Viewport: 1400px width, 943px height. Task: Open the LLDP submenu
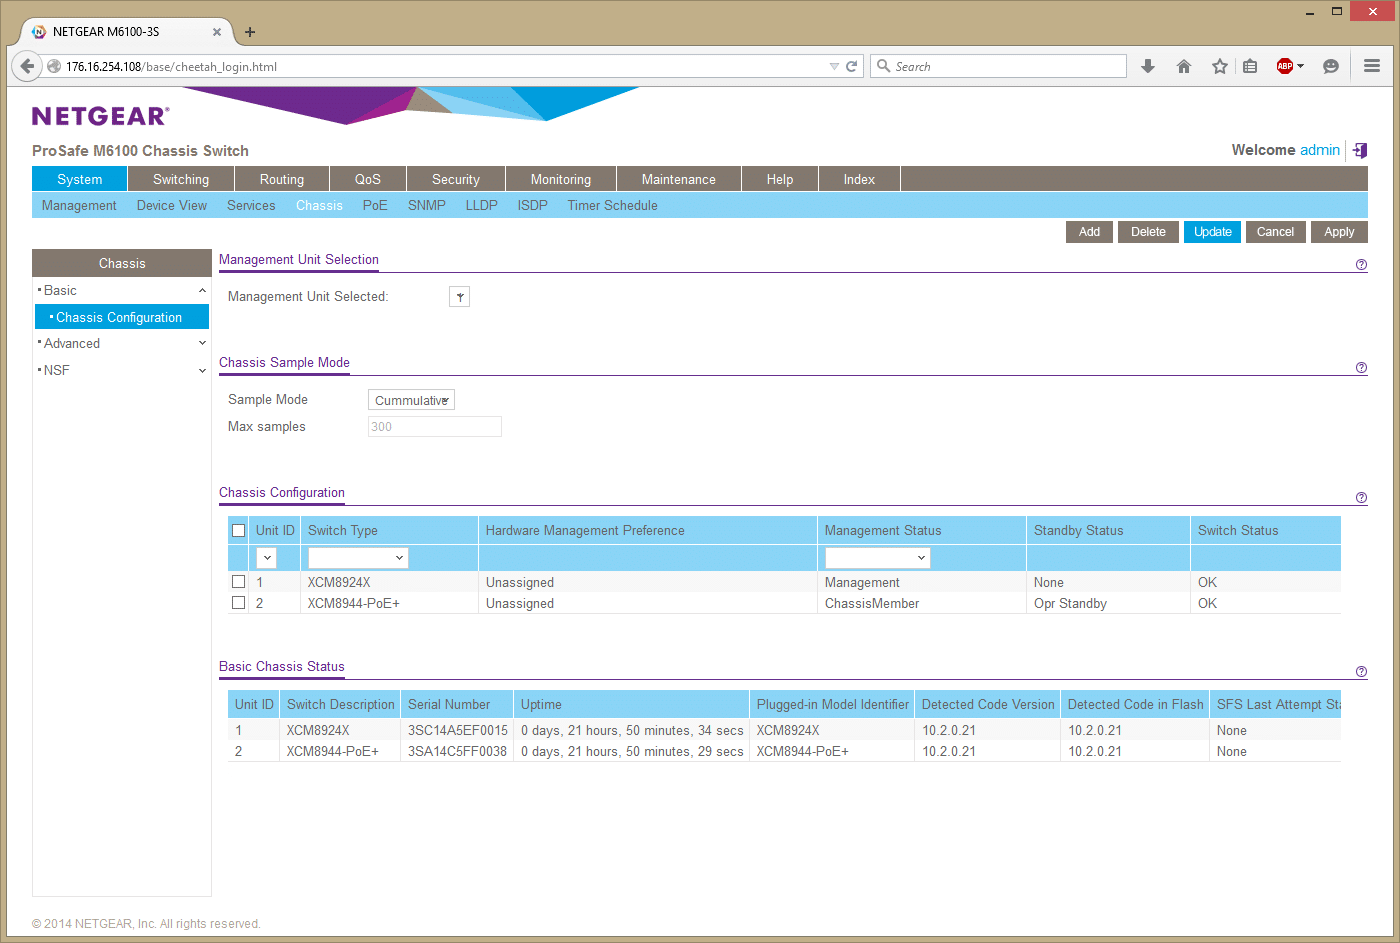click(x=481, y=205)
